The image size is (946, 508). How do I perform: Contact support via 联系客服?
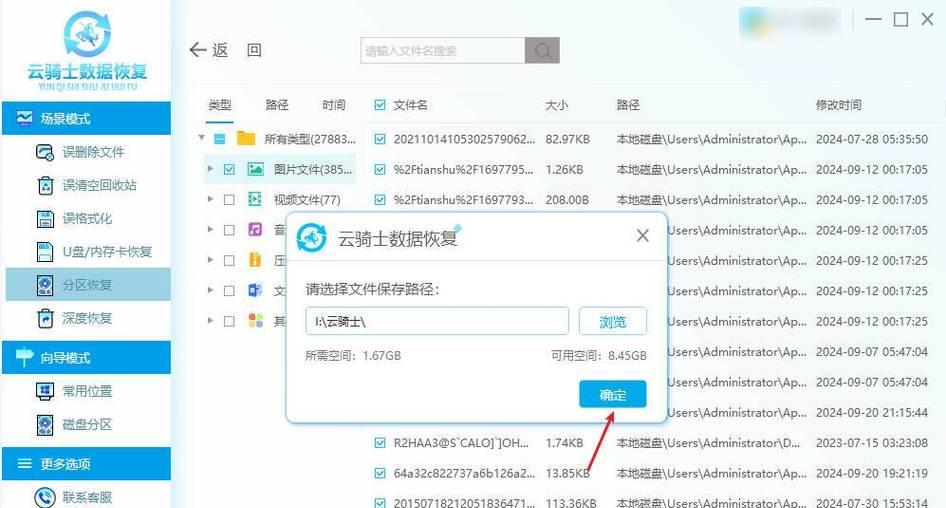coord(75,497)
